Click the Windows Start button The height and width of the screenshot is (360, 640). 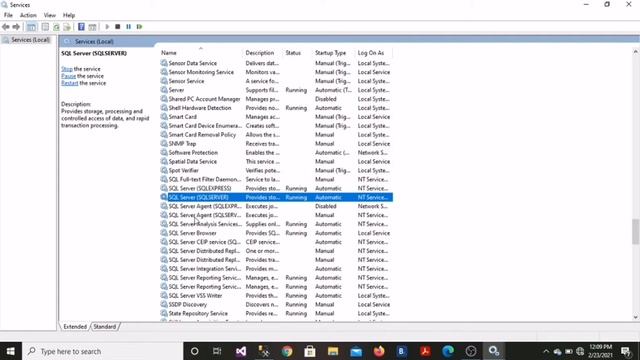[x=10, y=351]
